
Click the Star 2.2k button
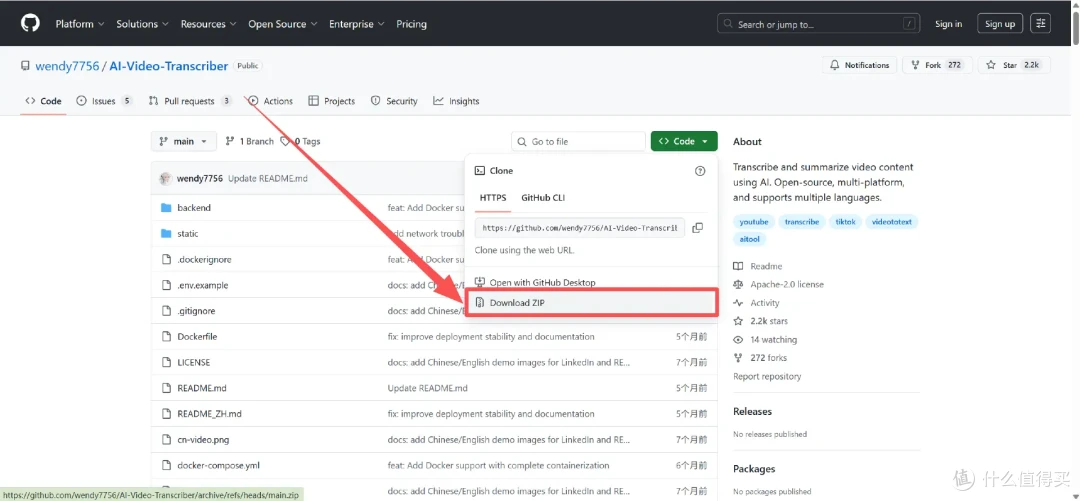click(x=1013, y=65)
